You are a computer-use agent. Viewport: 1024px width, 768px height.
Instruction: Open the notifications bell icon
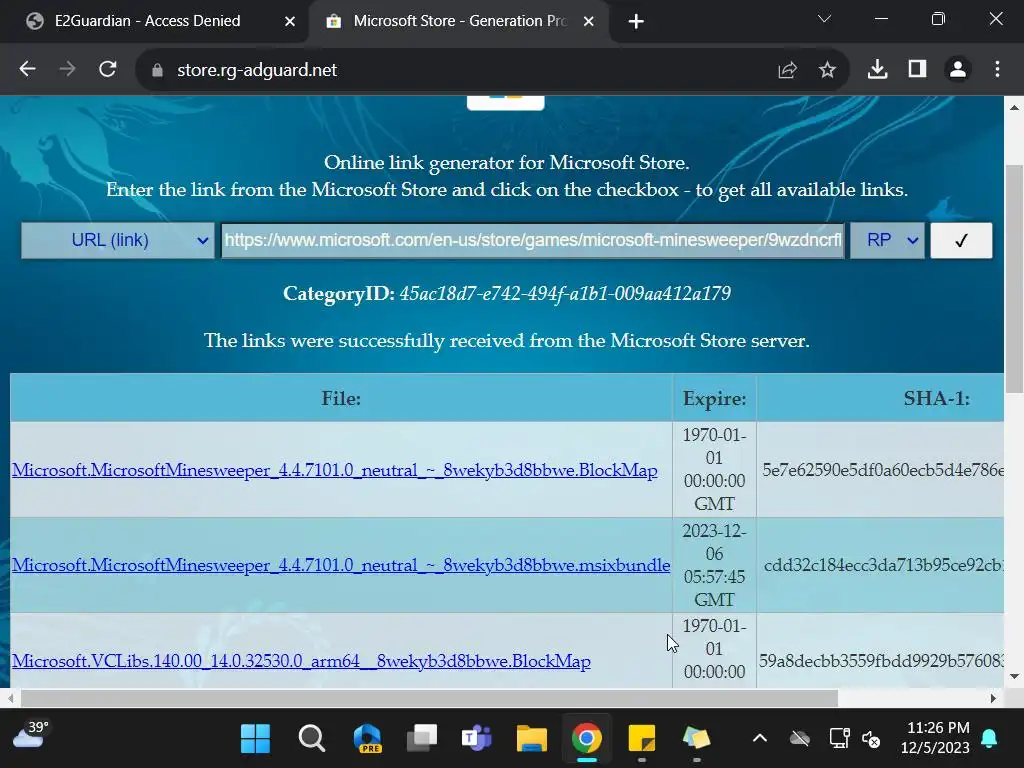[989, 739]
